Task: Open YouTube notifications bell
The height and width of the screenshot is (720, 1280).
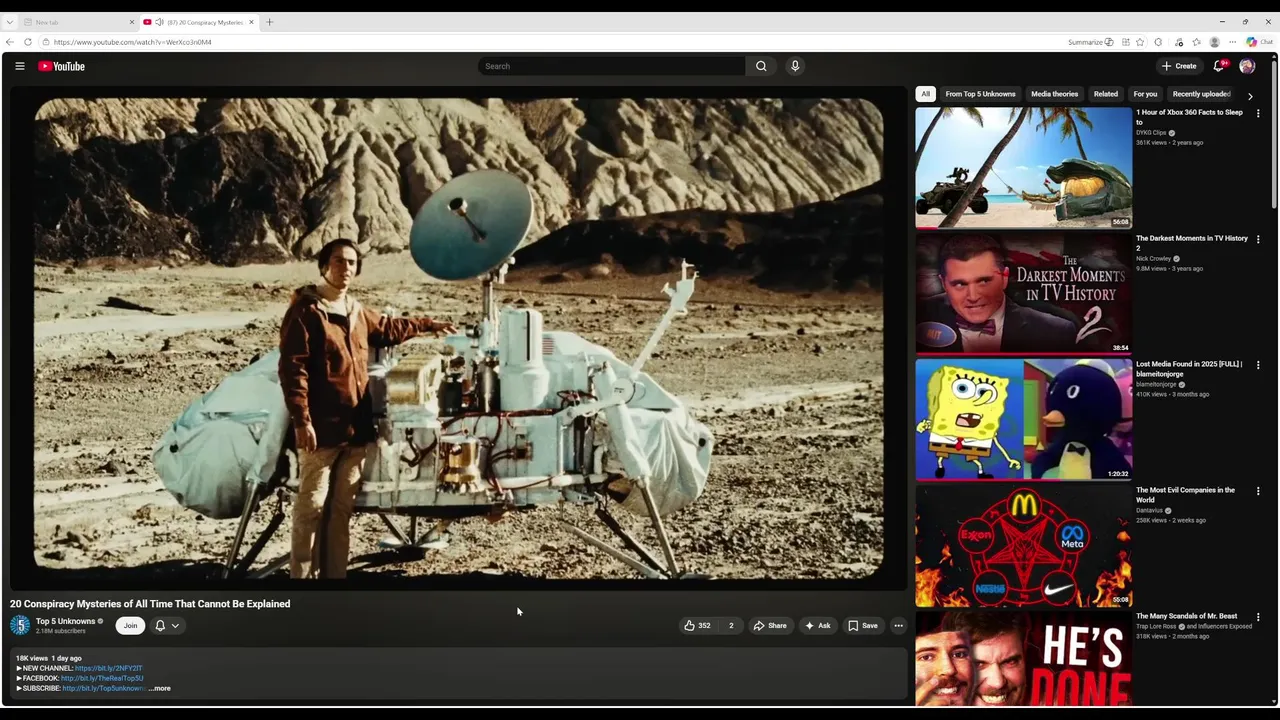Action: pyautogui.click(x=1219, y=66)
